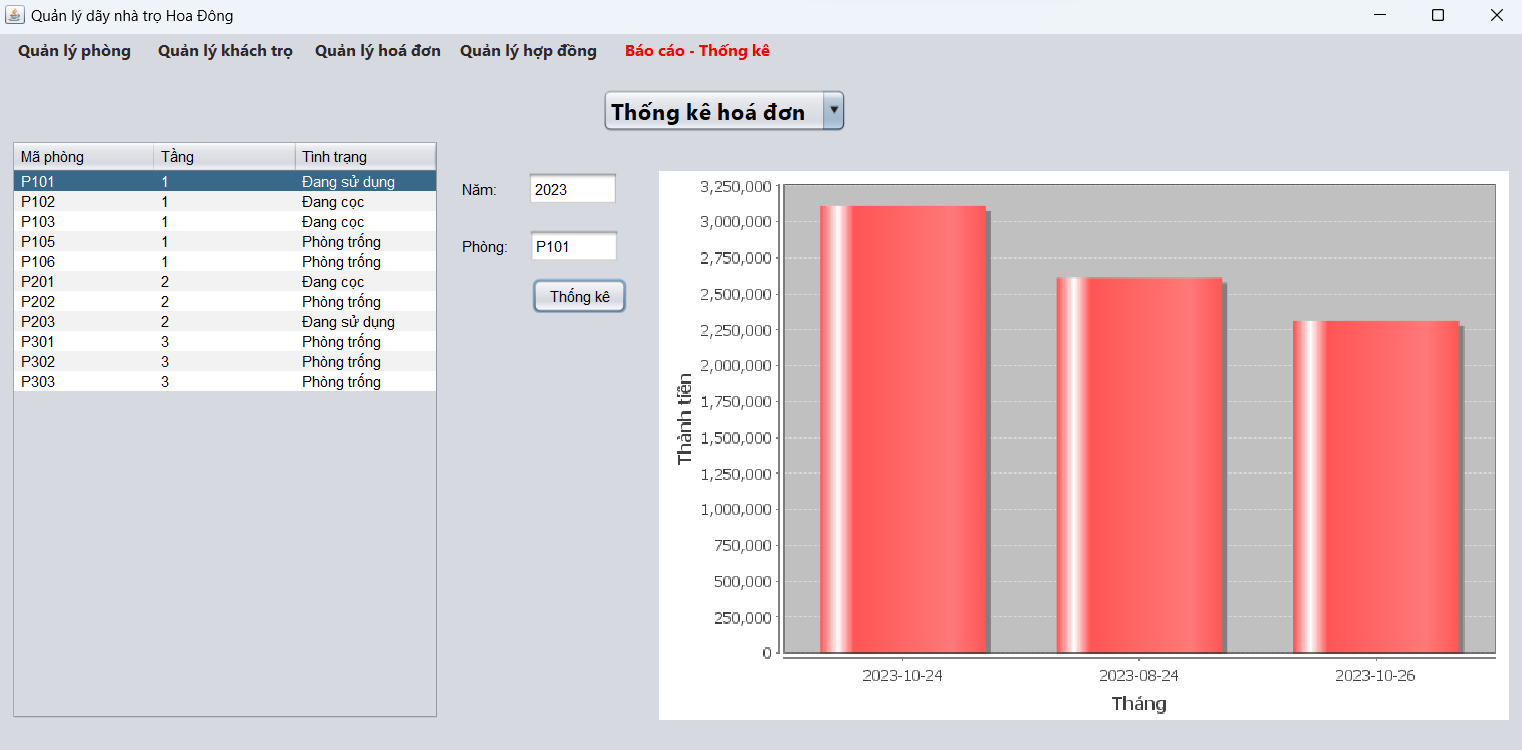This screenshot has width=1522, height=750.
Task: Select room row P203
Action: (x=225, y=322)
